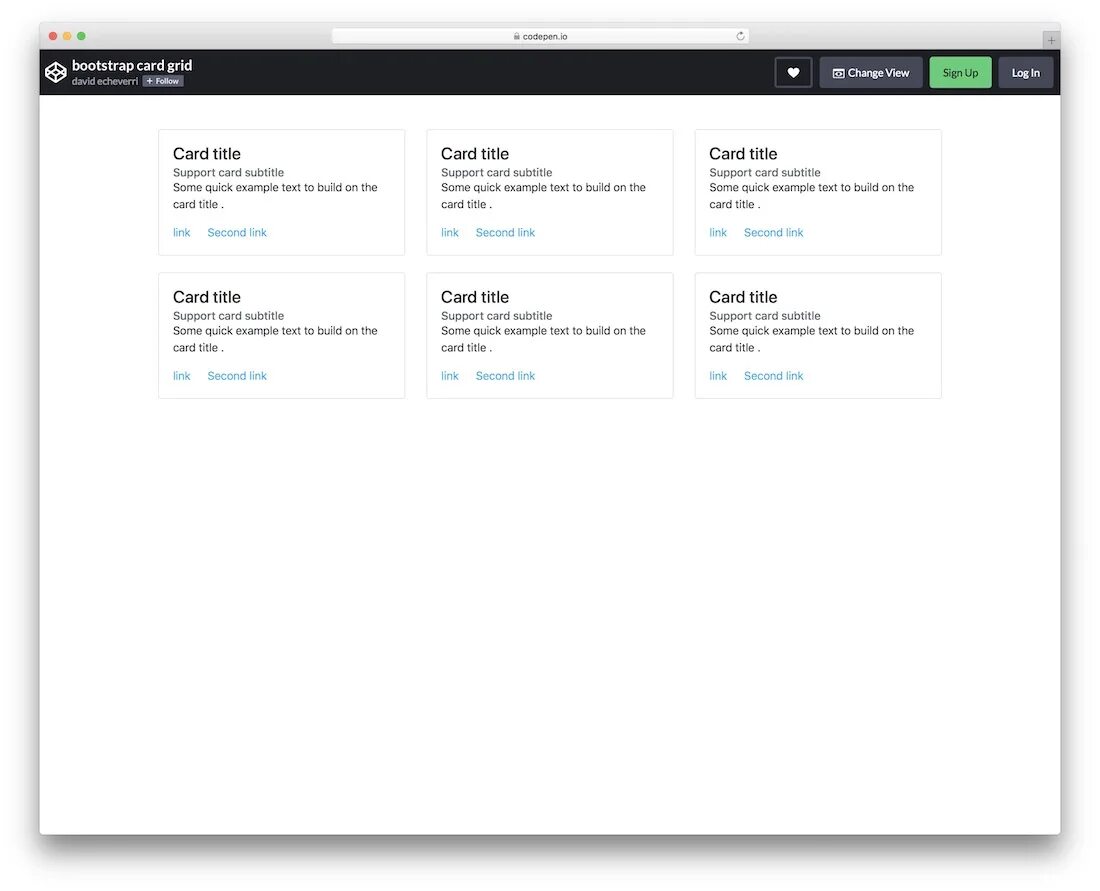
Task: Click "Support card subtitle" in bottom-middle card
Action: point(496,316)
